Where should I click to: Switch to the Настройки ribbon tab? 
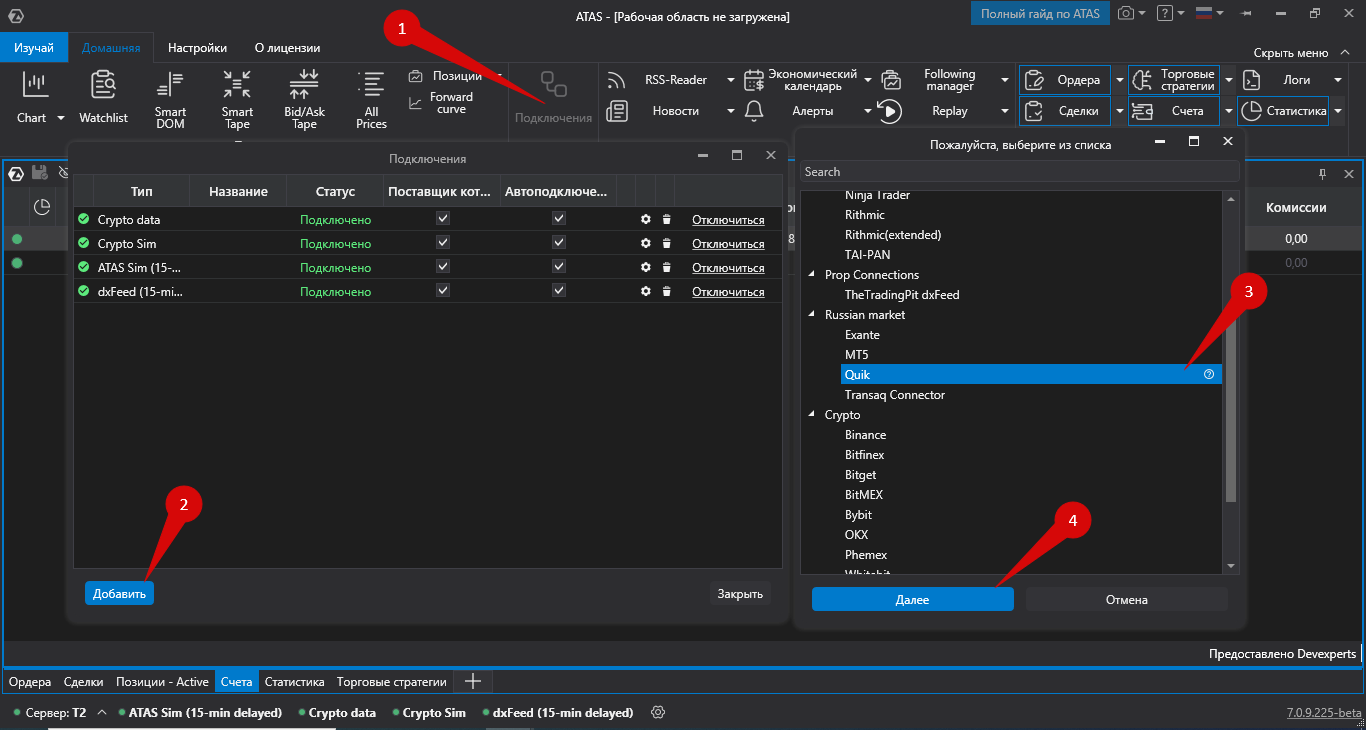click(x=197, y=47)
